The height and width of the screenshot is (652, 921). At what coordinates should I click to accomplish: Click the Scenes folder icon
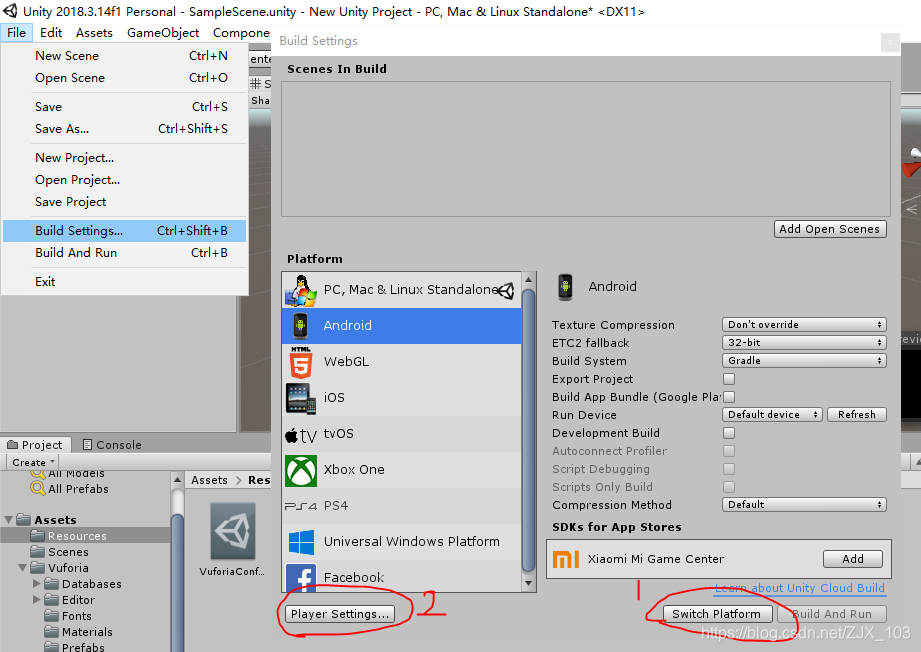(x=38, y=551)
